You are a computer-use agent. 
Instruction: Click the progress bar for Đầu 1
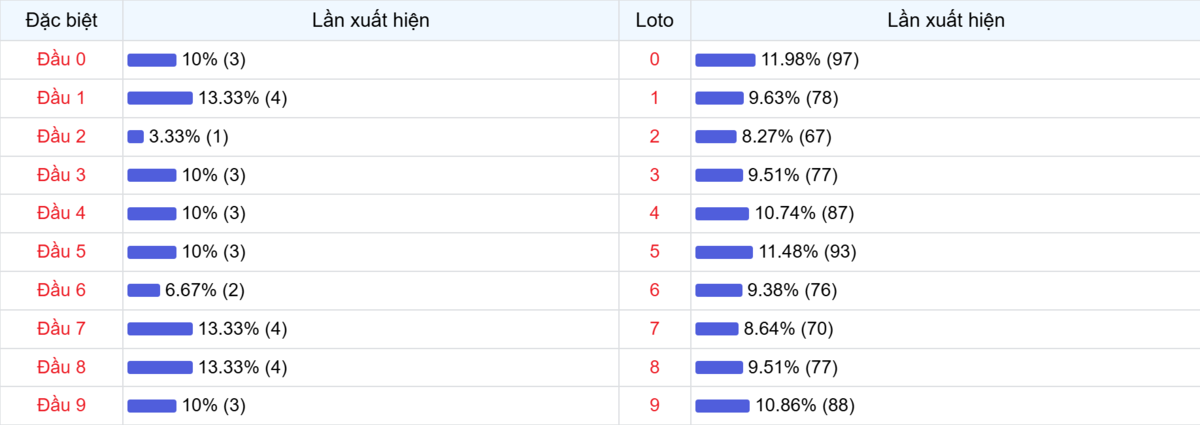pyautogui.click(x=160, y=98)
